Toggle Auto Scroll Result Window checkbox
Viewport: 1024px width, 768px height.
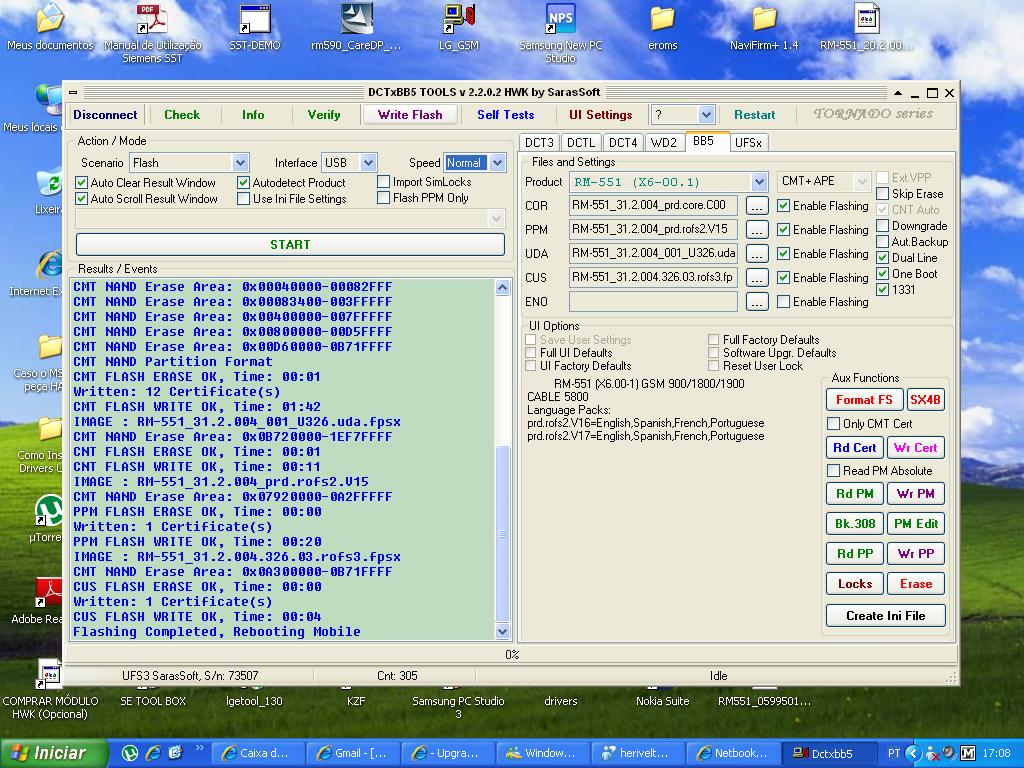click(x=82, y=199)
